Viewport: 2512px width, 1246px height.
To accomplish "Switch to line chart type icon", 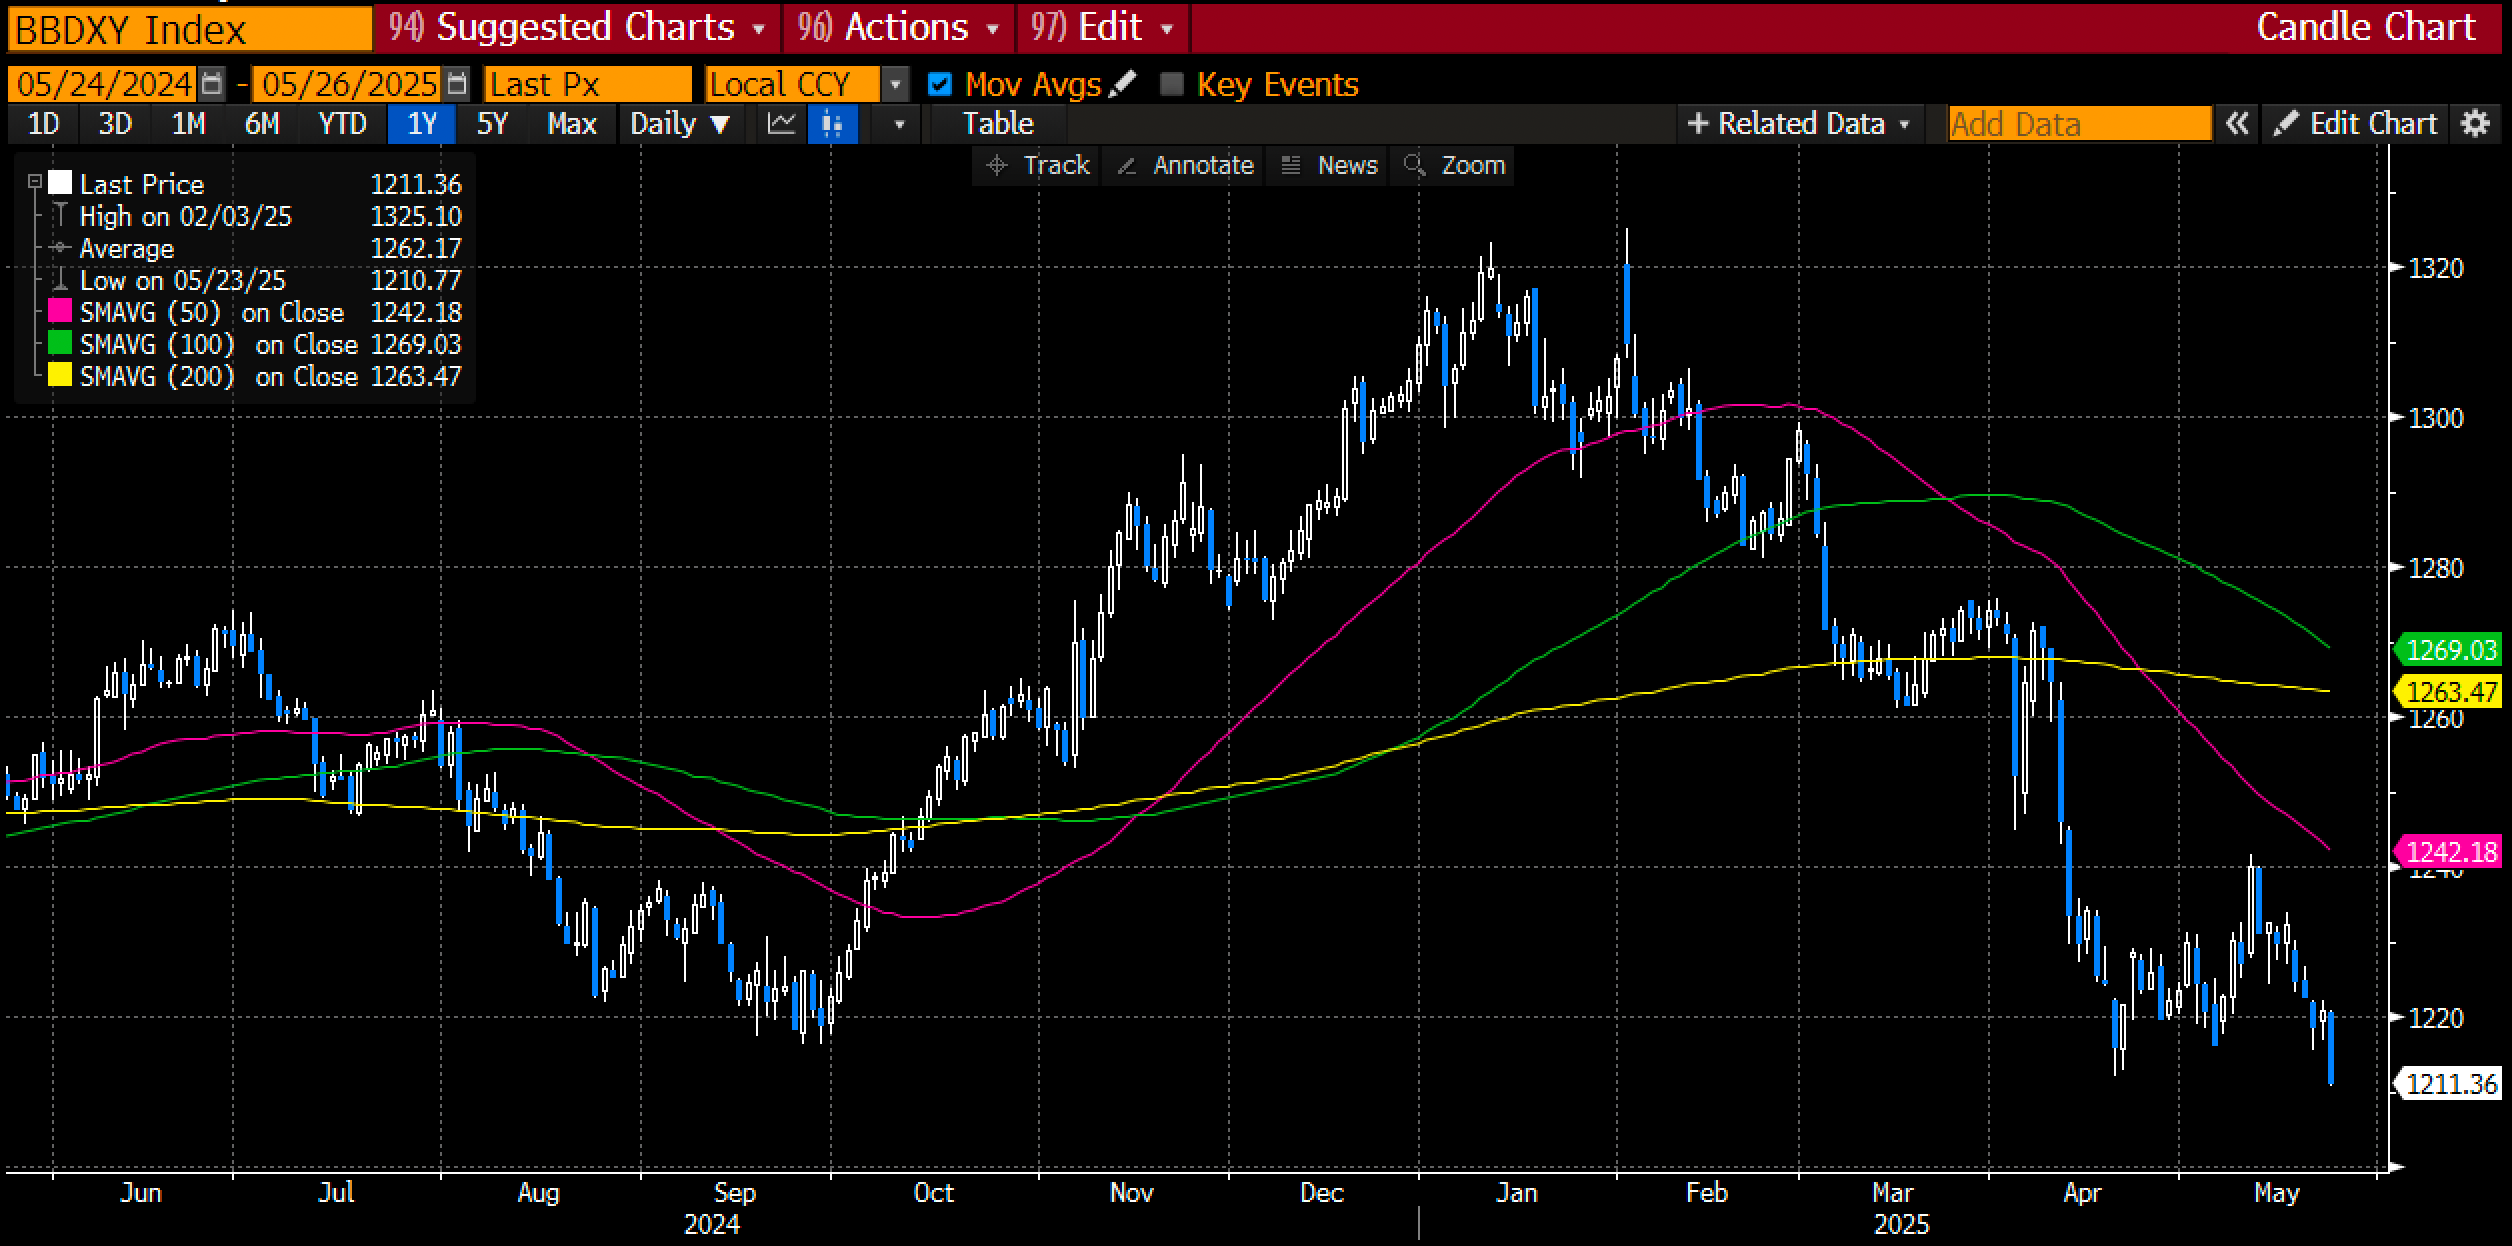I will (781, 124).
